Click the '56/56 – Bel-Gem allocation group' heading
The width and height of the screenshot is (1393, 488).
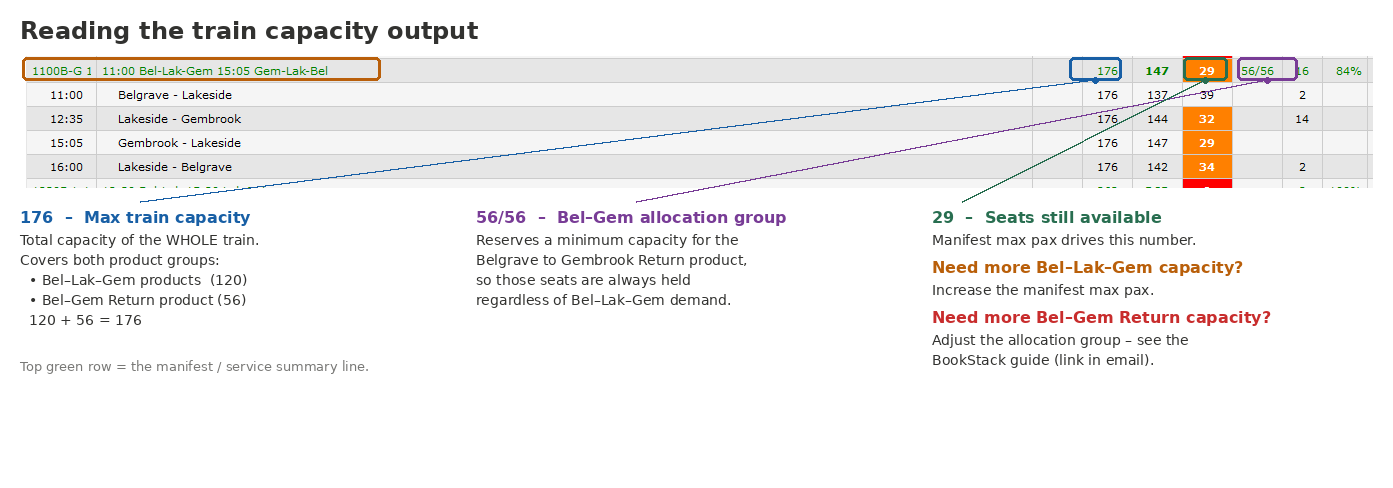click(x=631, y=218)
